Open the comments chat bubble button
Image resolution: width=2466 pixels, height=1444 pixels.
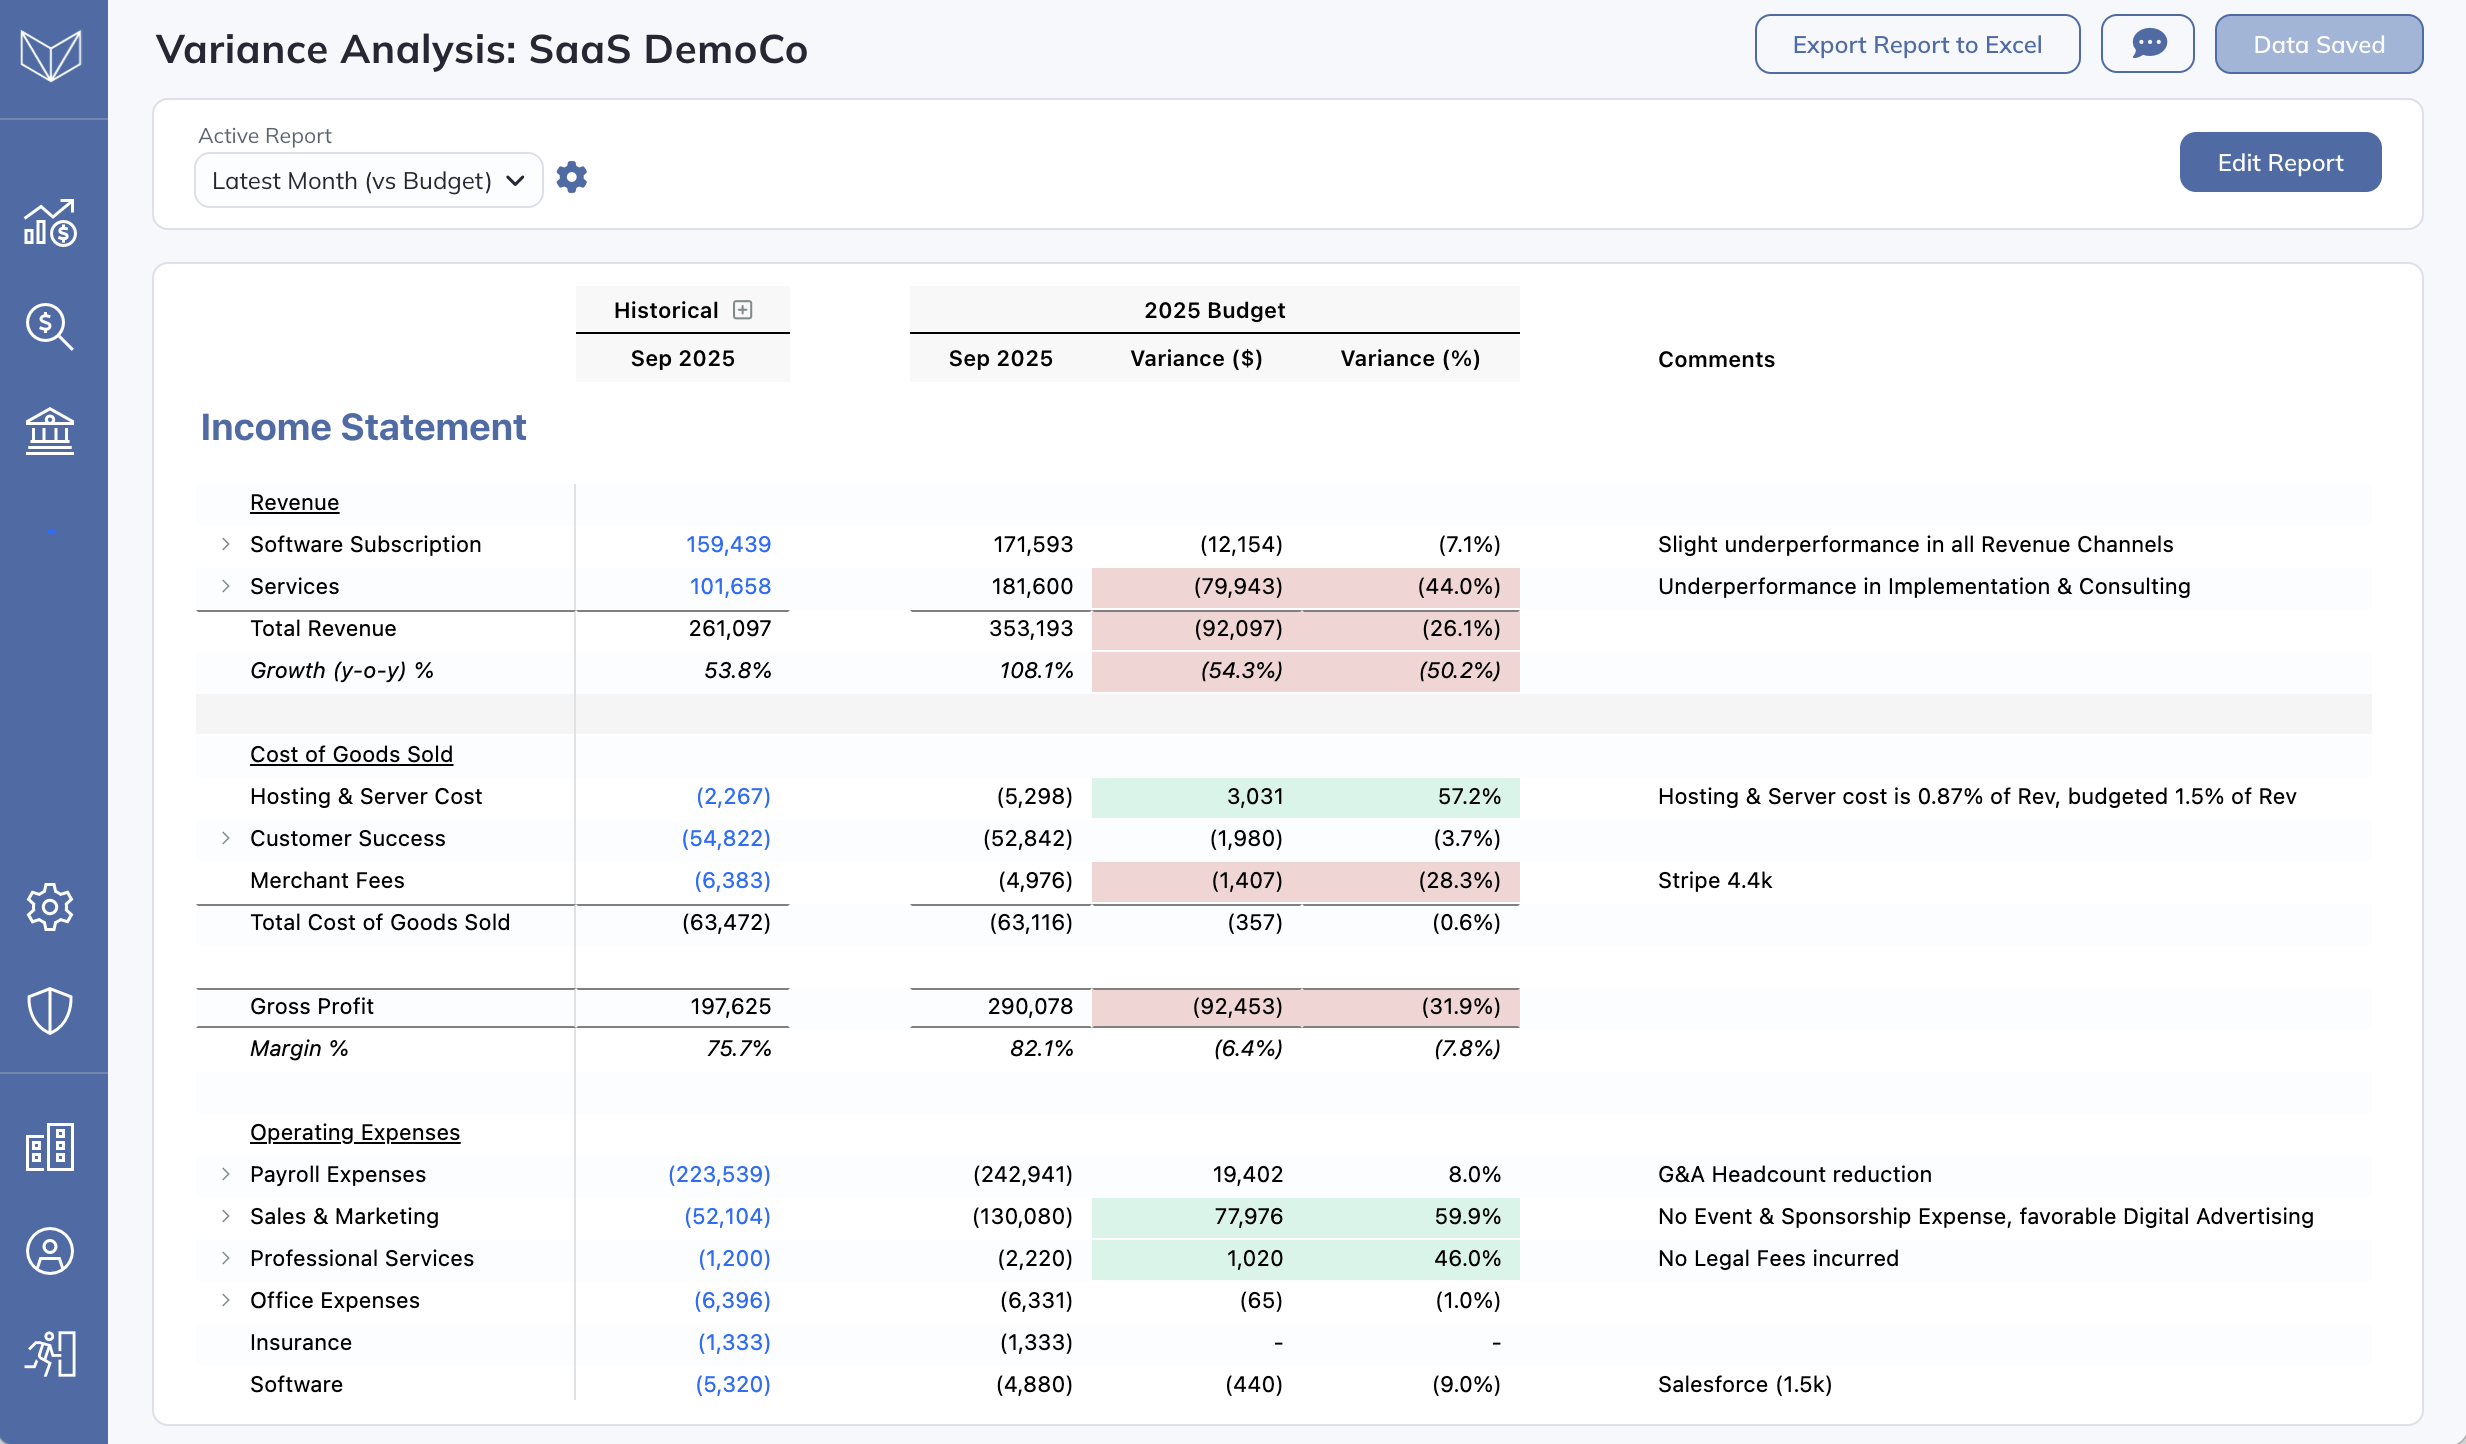[x=2147, y=44]
